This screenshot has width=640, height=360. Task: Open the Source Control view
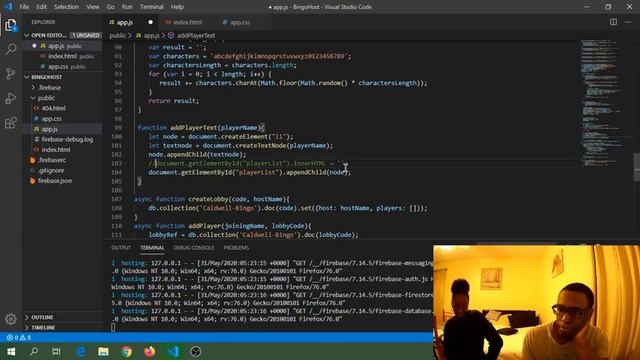click(11, 73)
